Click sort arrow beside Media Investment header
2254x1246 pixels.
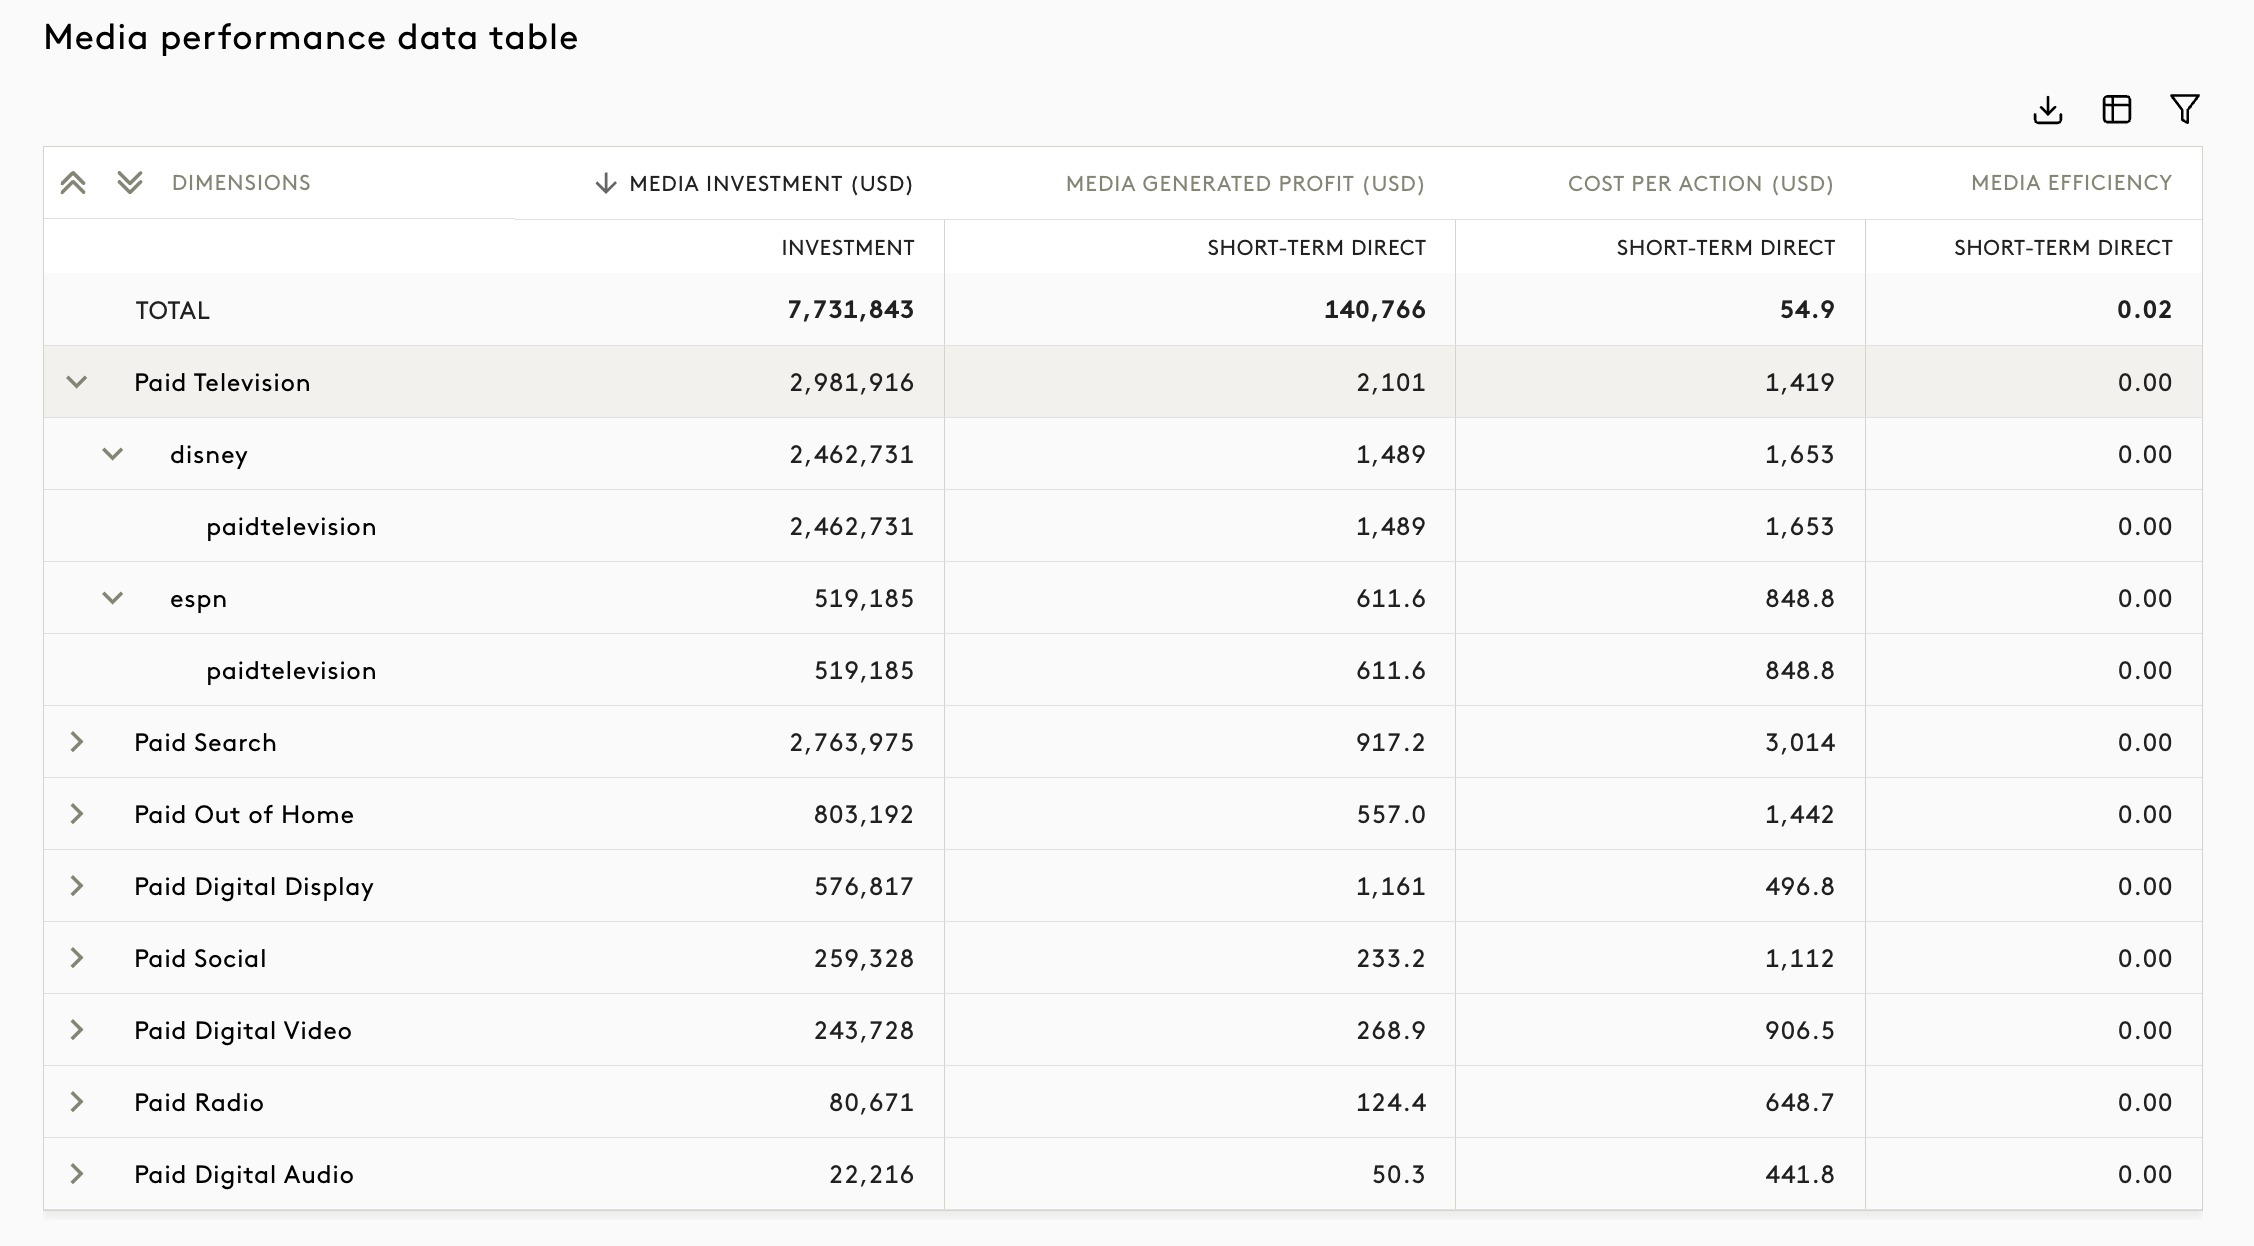tap(605, 183)
